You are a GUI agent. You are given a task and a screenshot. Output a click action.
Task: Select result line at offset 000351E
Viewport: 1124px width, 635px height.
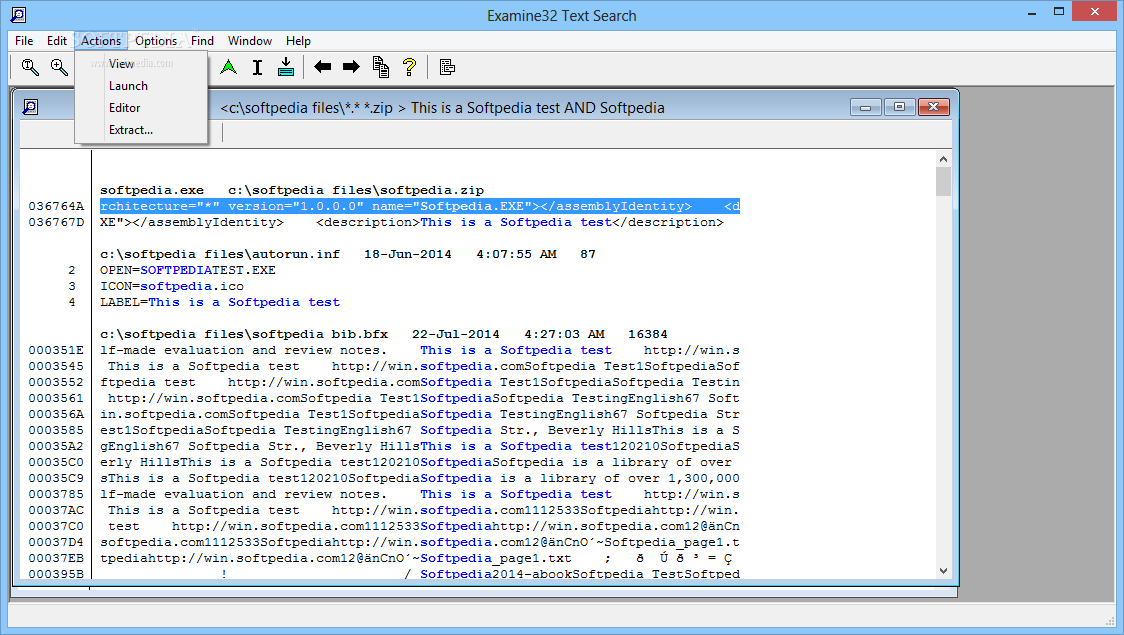click(419, 350)
